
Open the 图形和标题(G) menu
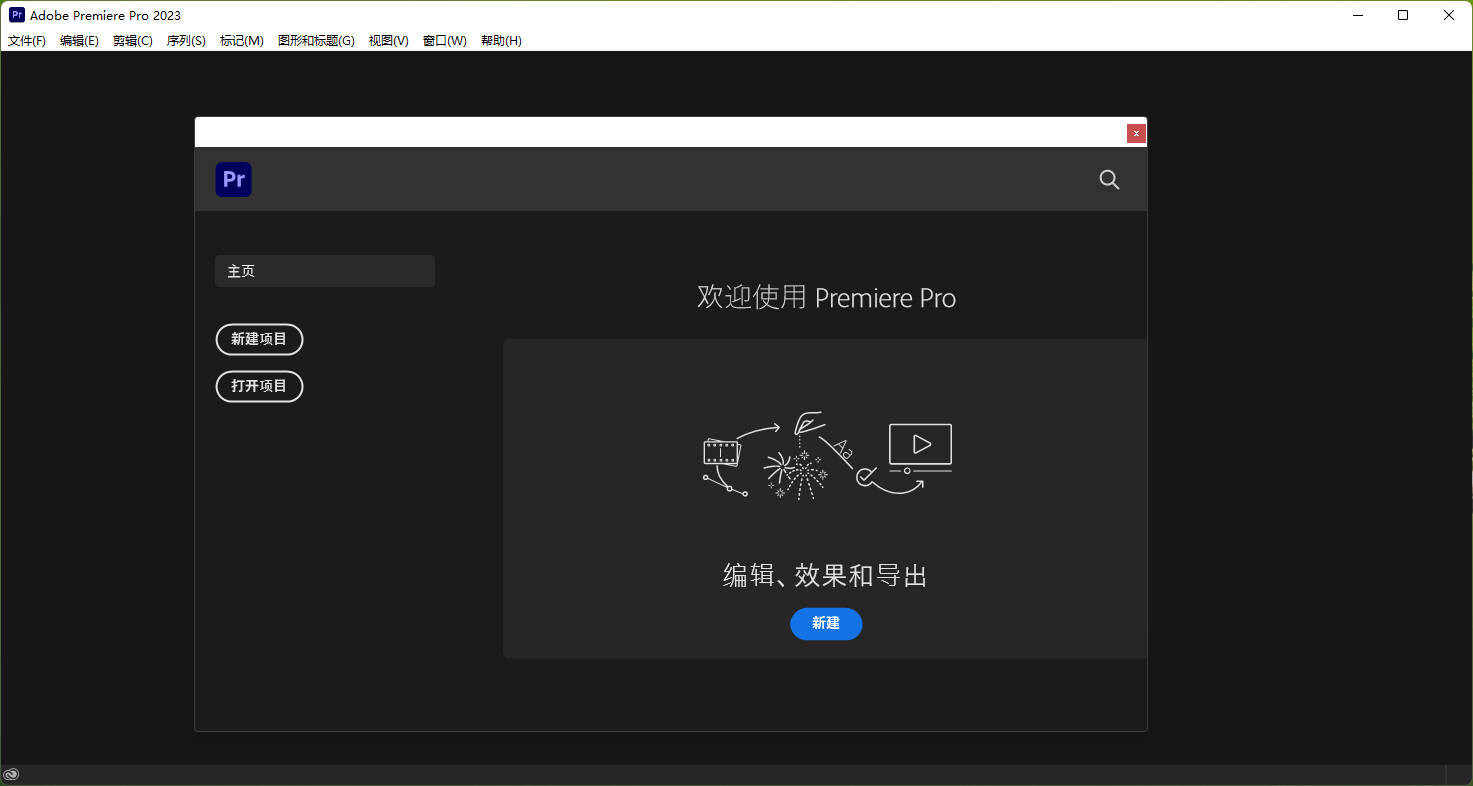[316, 41]
